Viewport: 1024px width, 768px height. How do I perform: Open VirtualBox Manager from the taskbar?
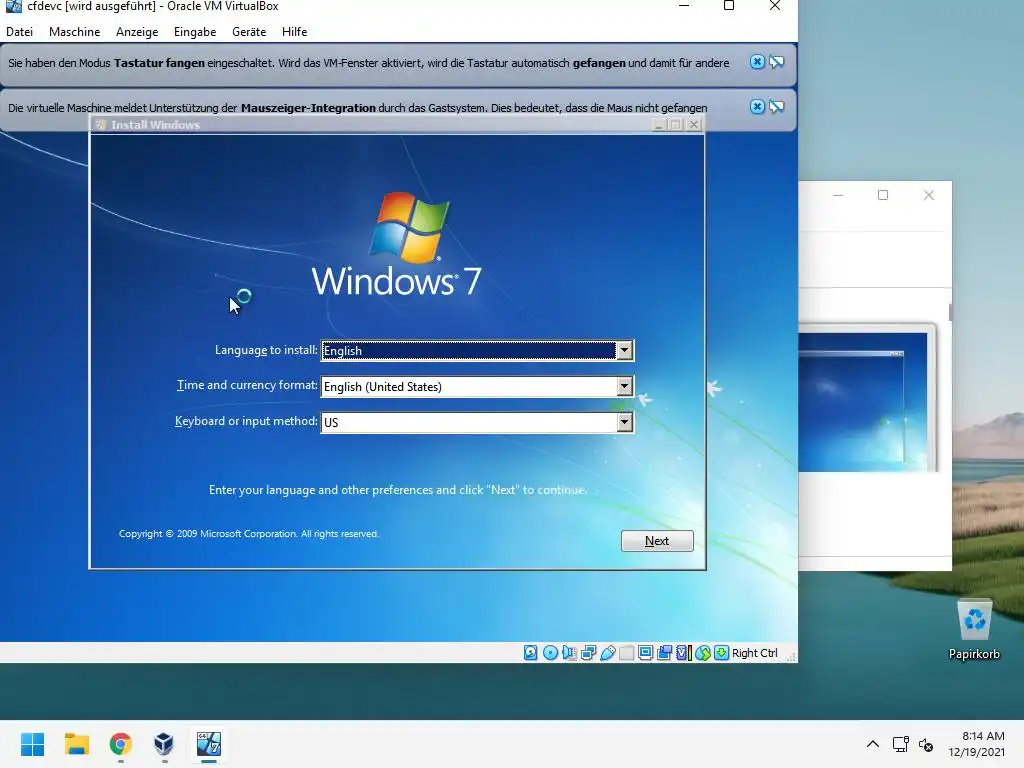164,744
